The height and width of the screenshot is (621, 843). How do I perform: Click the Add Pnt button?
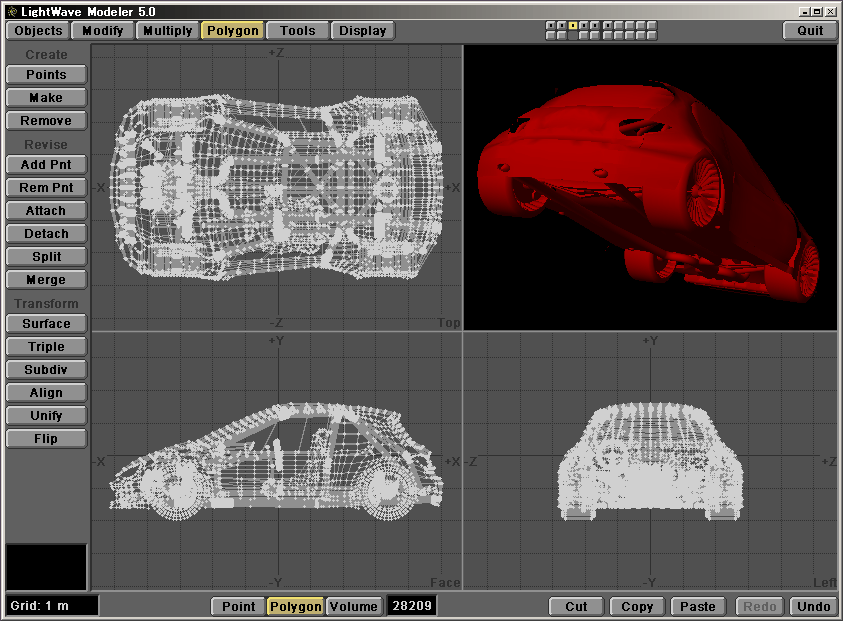(46, 165)
